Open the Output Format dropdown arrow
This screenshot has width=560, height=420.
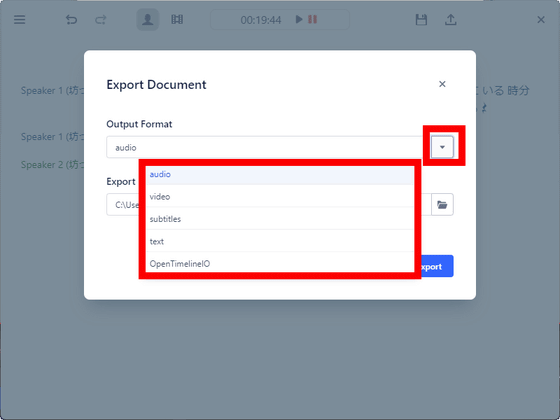pyautogui.click(x=442, y=147)
